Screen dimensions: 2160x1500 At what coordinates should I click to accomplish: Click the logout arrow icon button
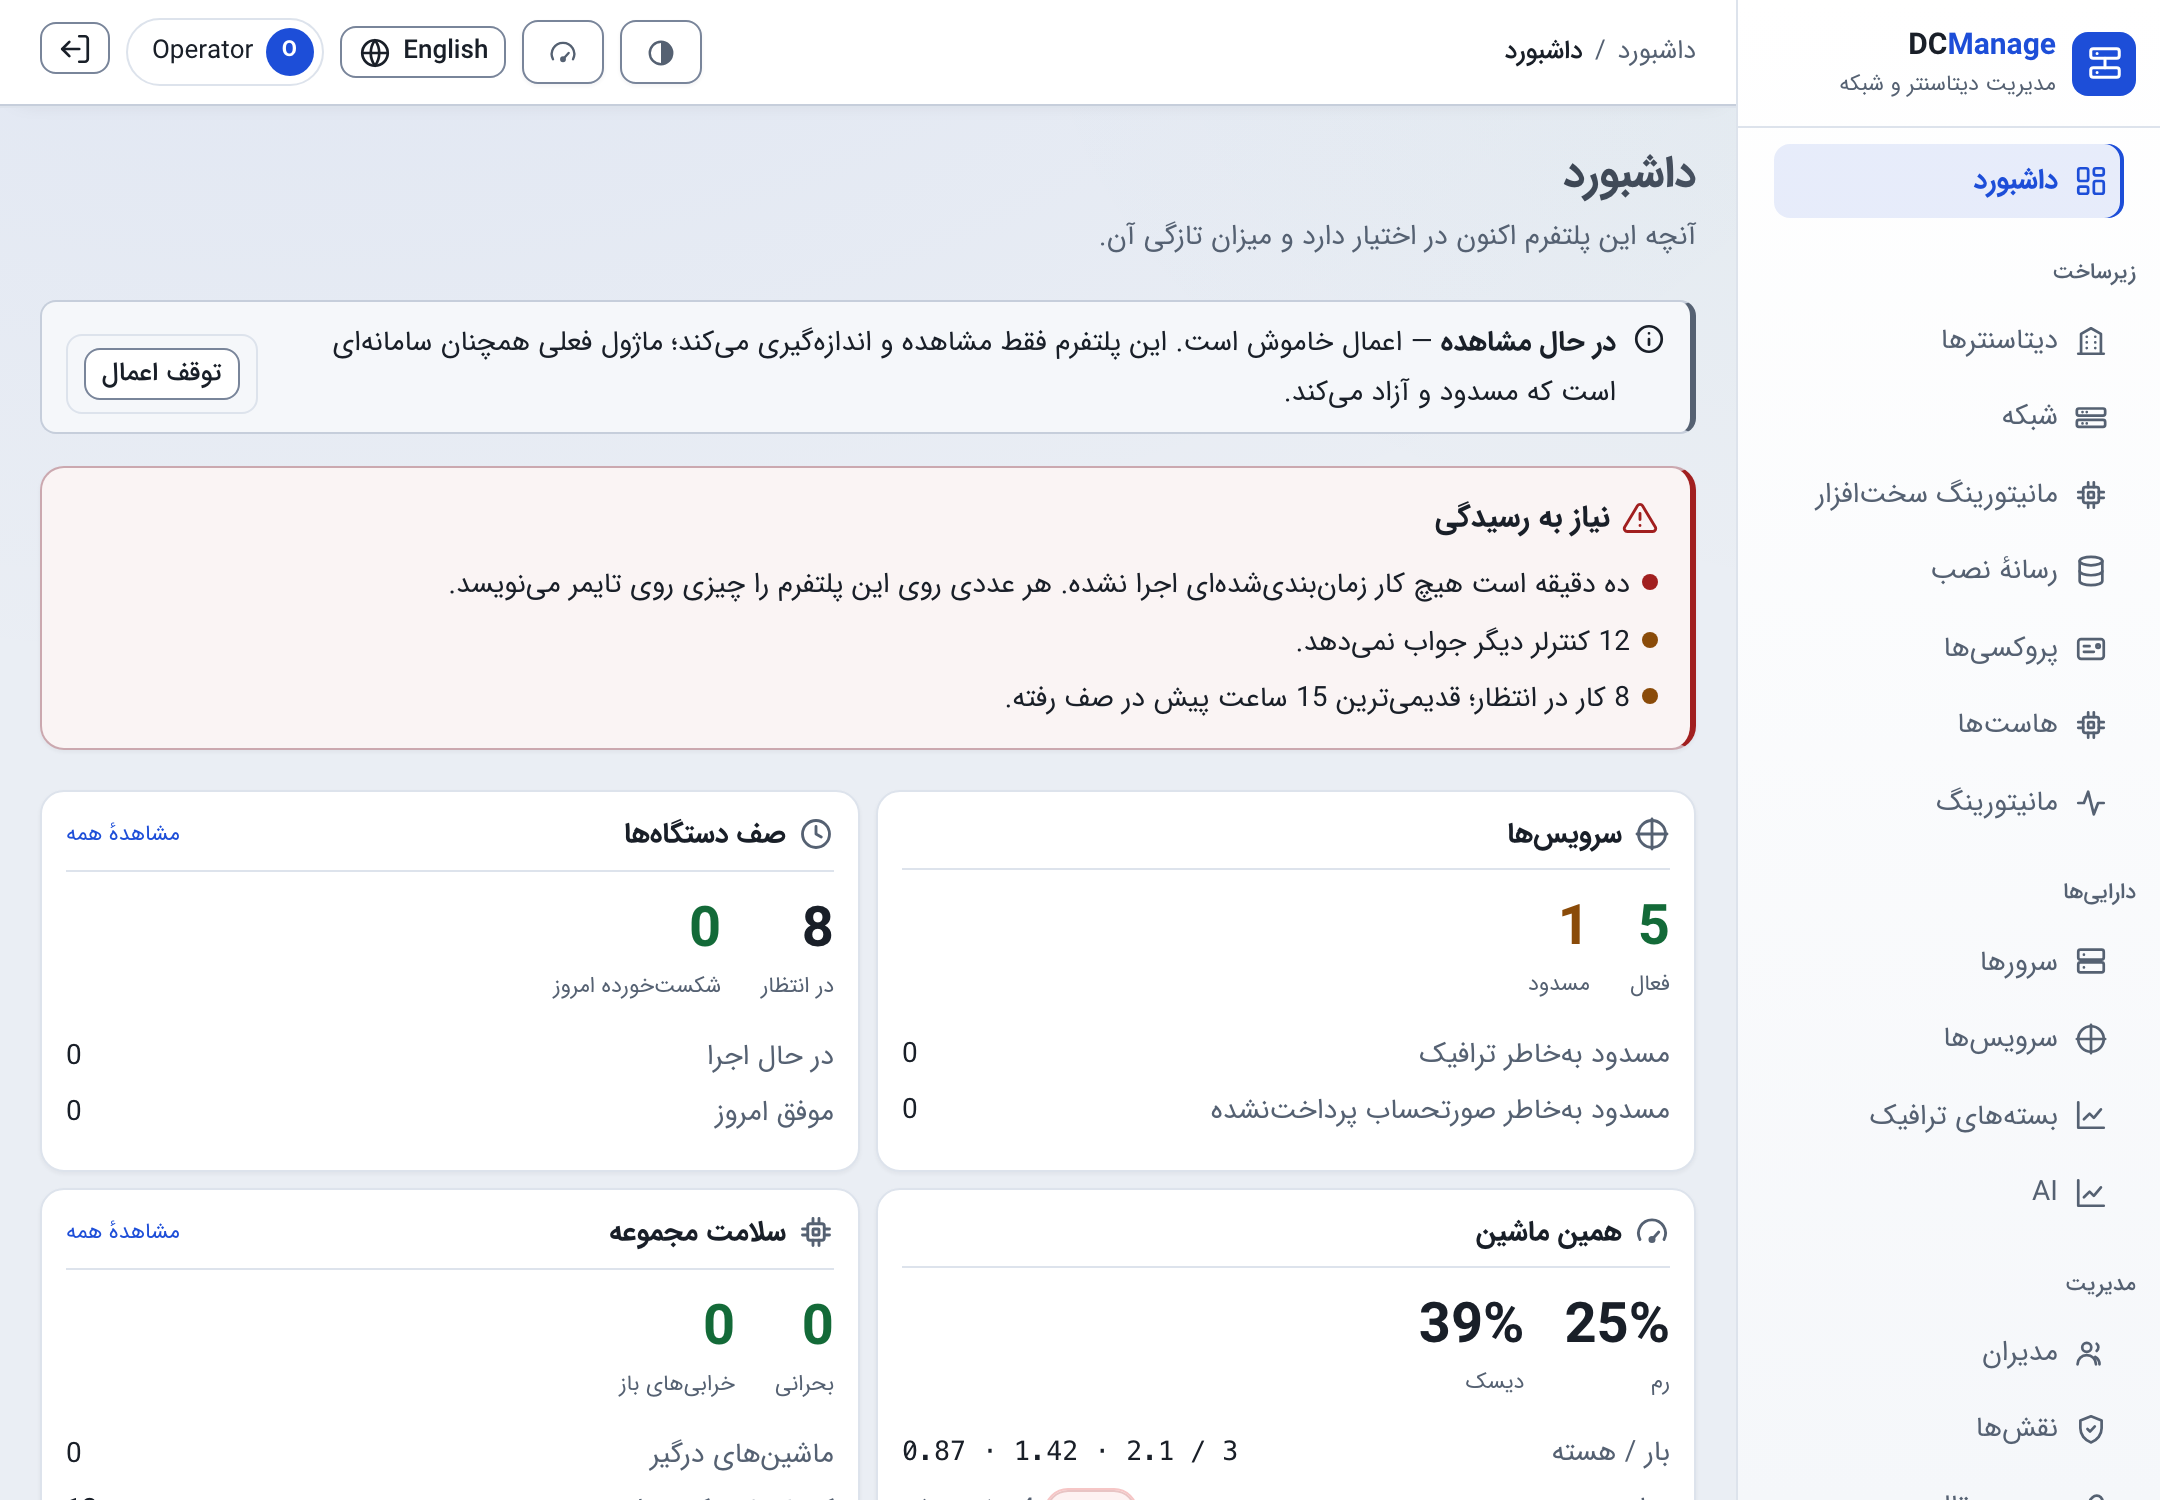pos(75,49)
